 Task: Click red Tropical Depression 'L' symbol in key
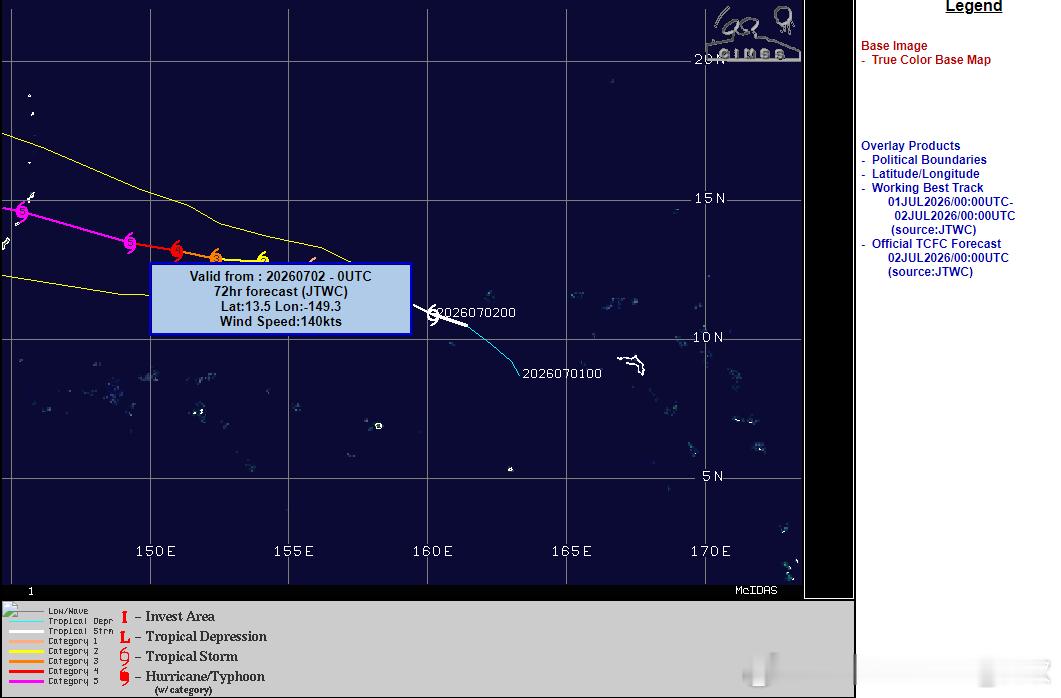125,637
